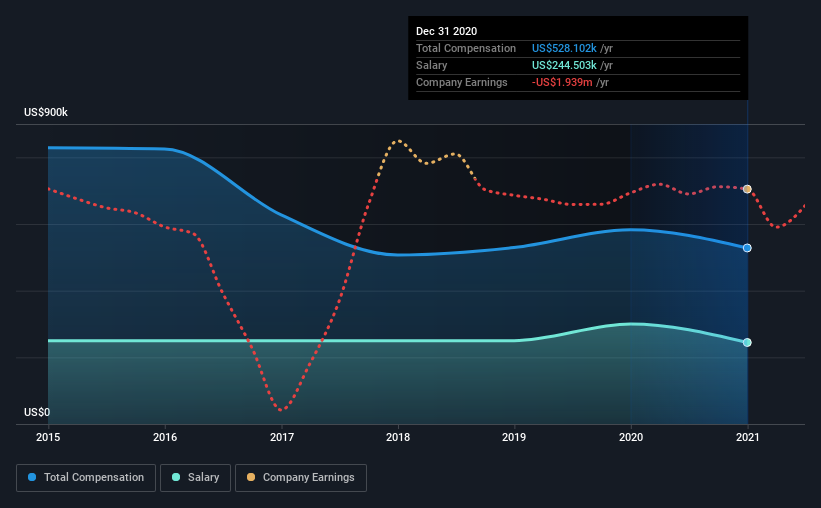Select the 2018 axis label
Image resolution: width=821 pixels, height=508 pixels.
point(398,437)
